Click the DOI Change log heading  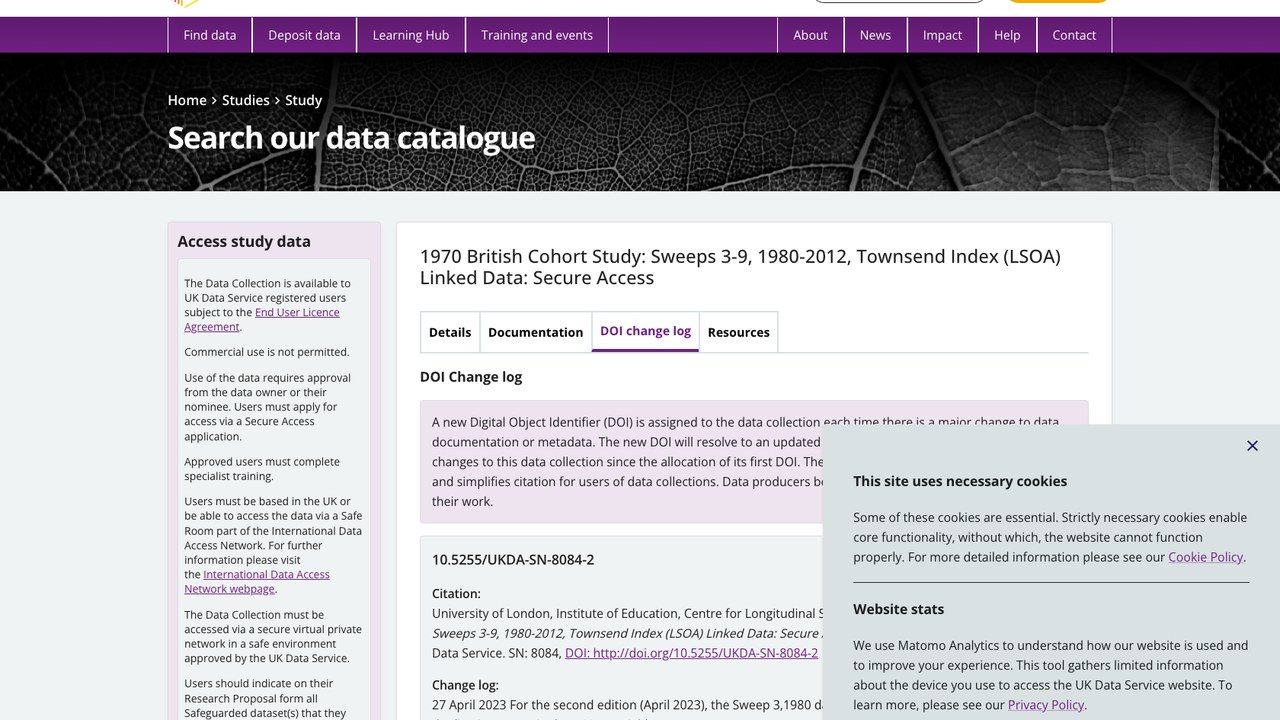coord(471,377)
